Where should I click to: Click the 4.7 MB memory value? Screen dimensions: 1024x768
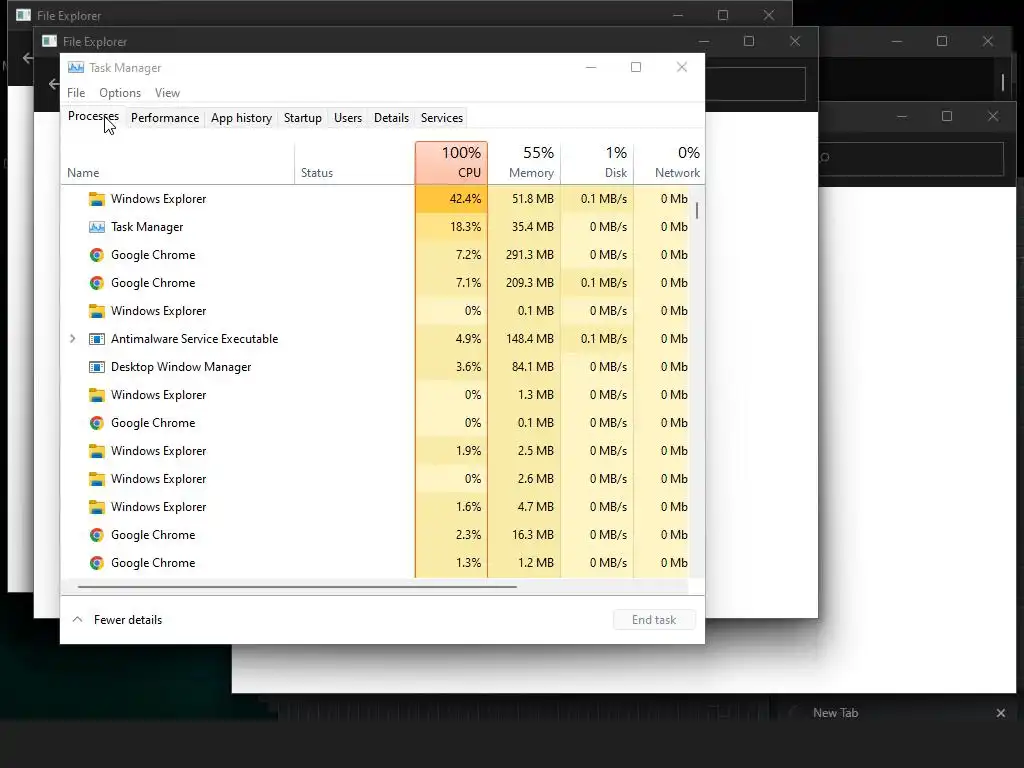(536, 507)
